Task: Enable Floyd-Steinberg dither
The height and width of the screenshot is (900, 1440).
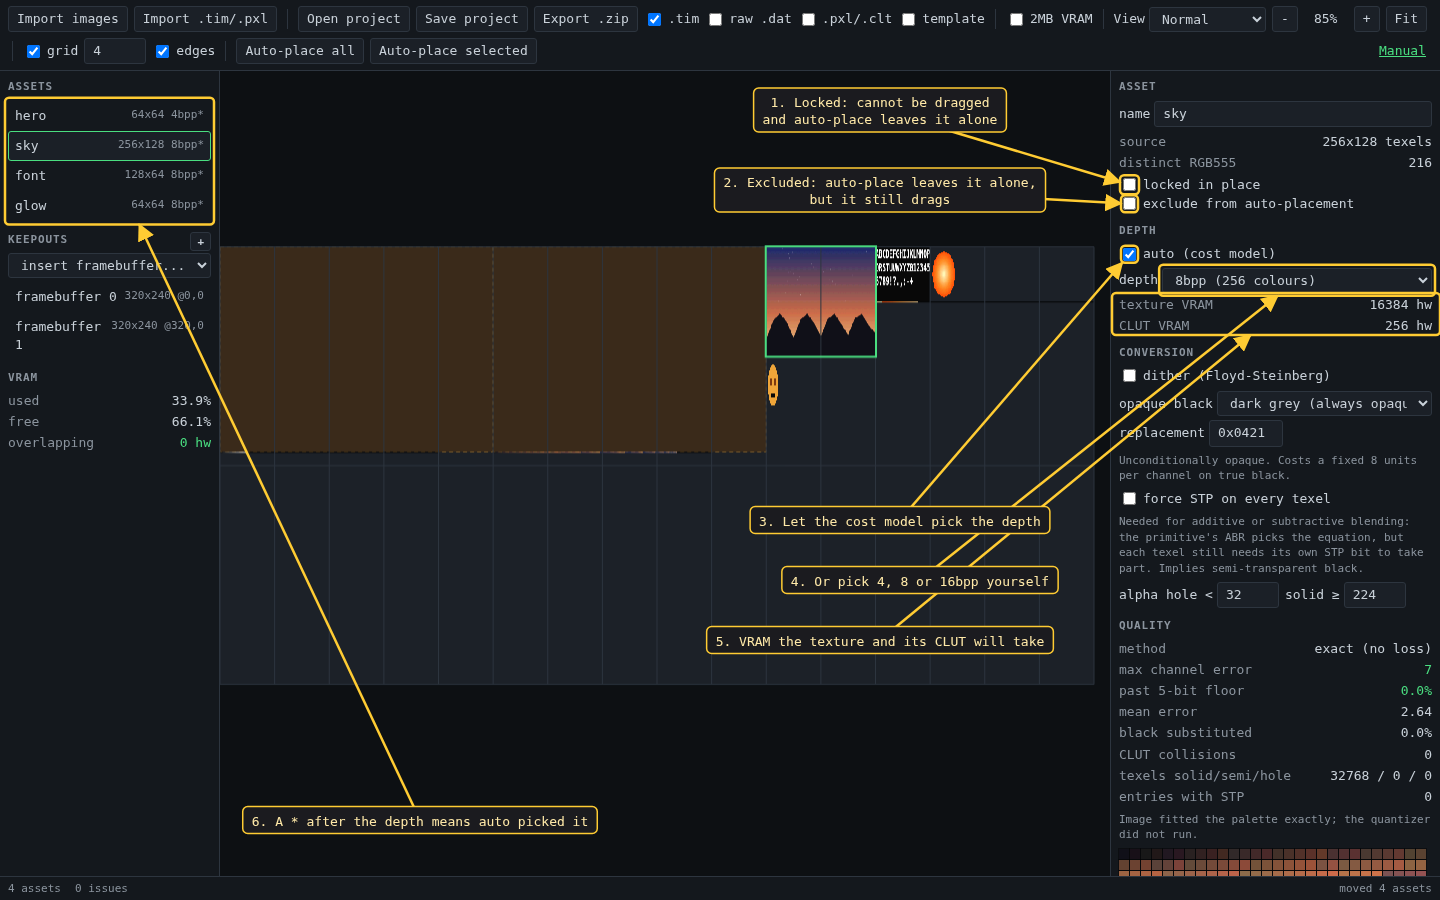Action: click(x=1129, y=376)
